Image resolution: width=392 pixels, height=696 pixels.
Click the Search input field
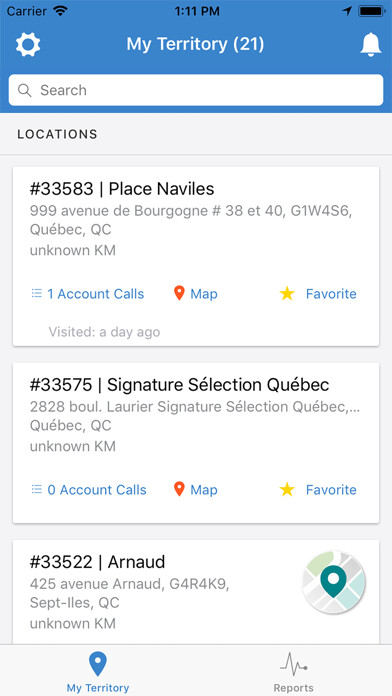pos(196,90)
